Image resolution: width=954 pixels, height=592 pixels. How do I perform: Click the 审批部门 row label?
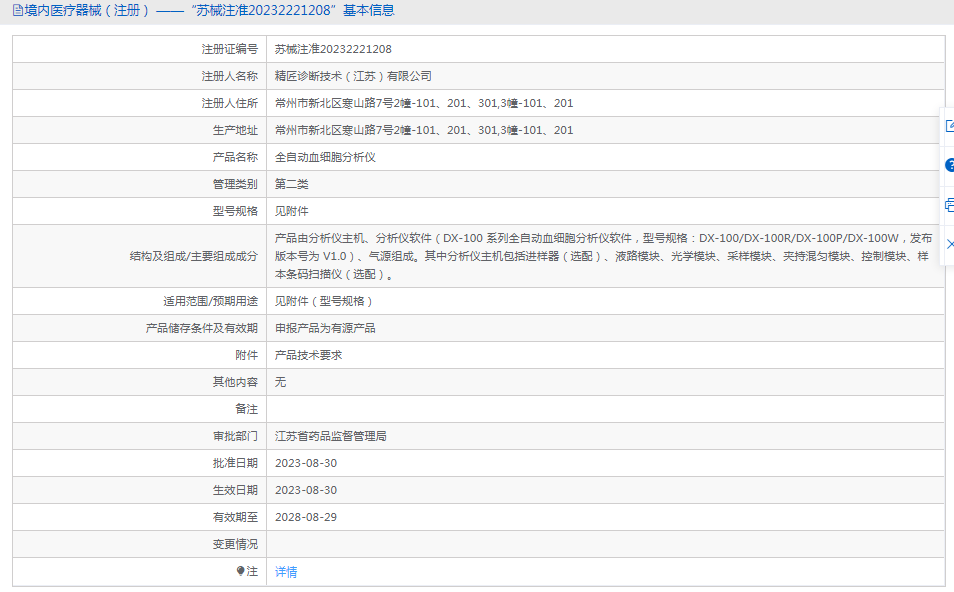(x=235, y=436)
